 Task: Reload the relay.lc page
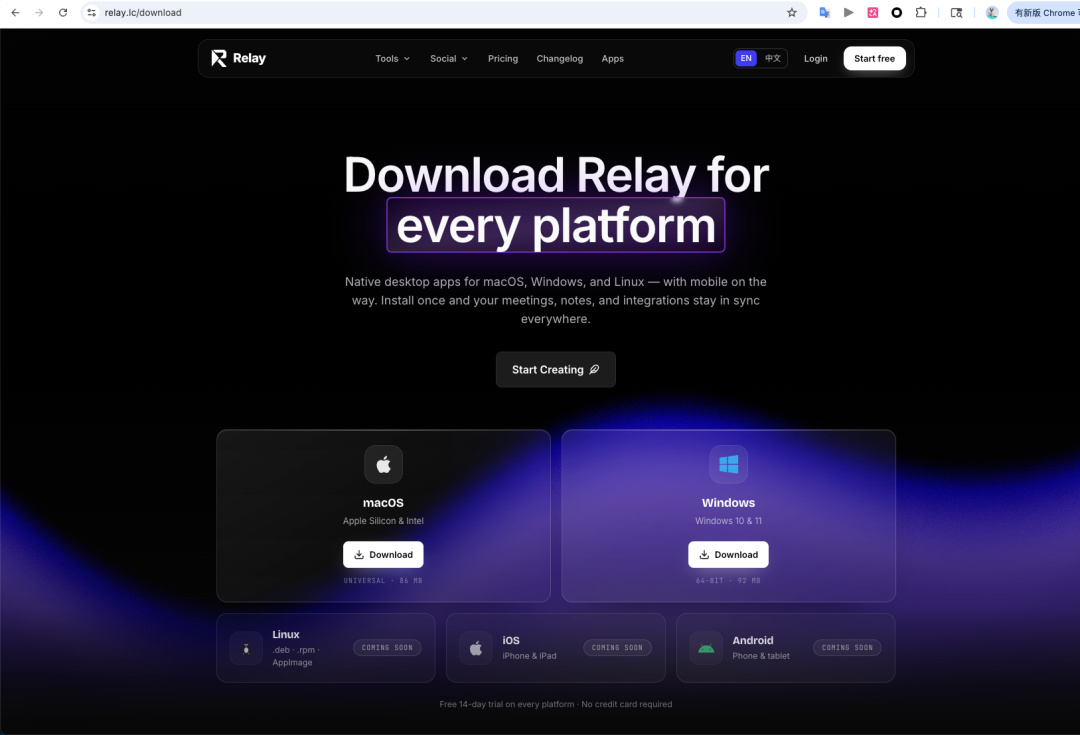[63, 12]
